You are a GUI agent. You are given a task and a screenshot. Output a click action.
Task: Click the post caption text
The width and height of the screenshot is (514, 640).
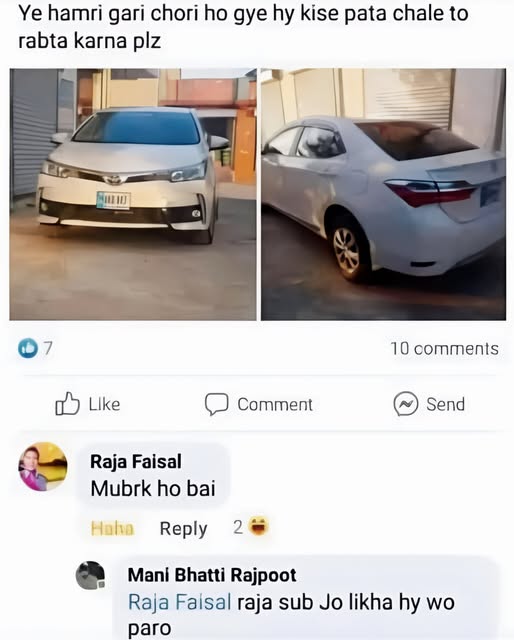tap(243, 27)
